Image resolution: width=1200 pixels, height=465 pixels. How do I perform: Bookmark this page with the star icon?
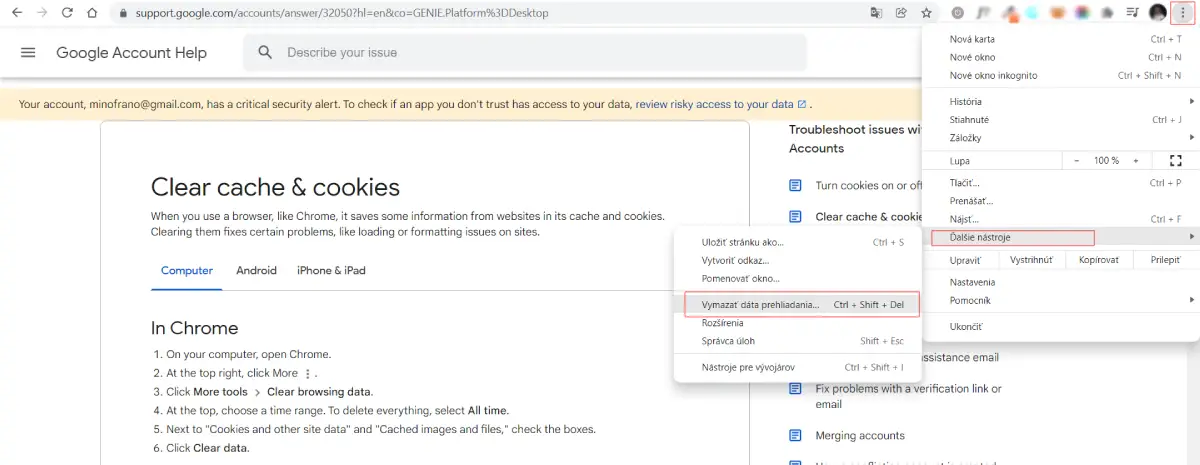click(x=926, y=13)
